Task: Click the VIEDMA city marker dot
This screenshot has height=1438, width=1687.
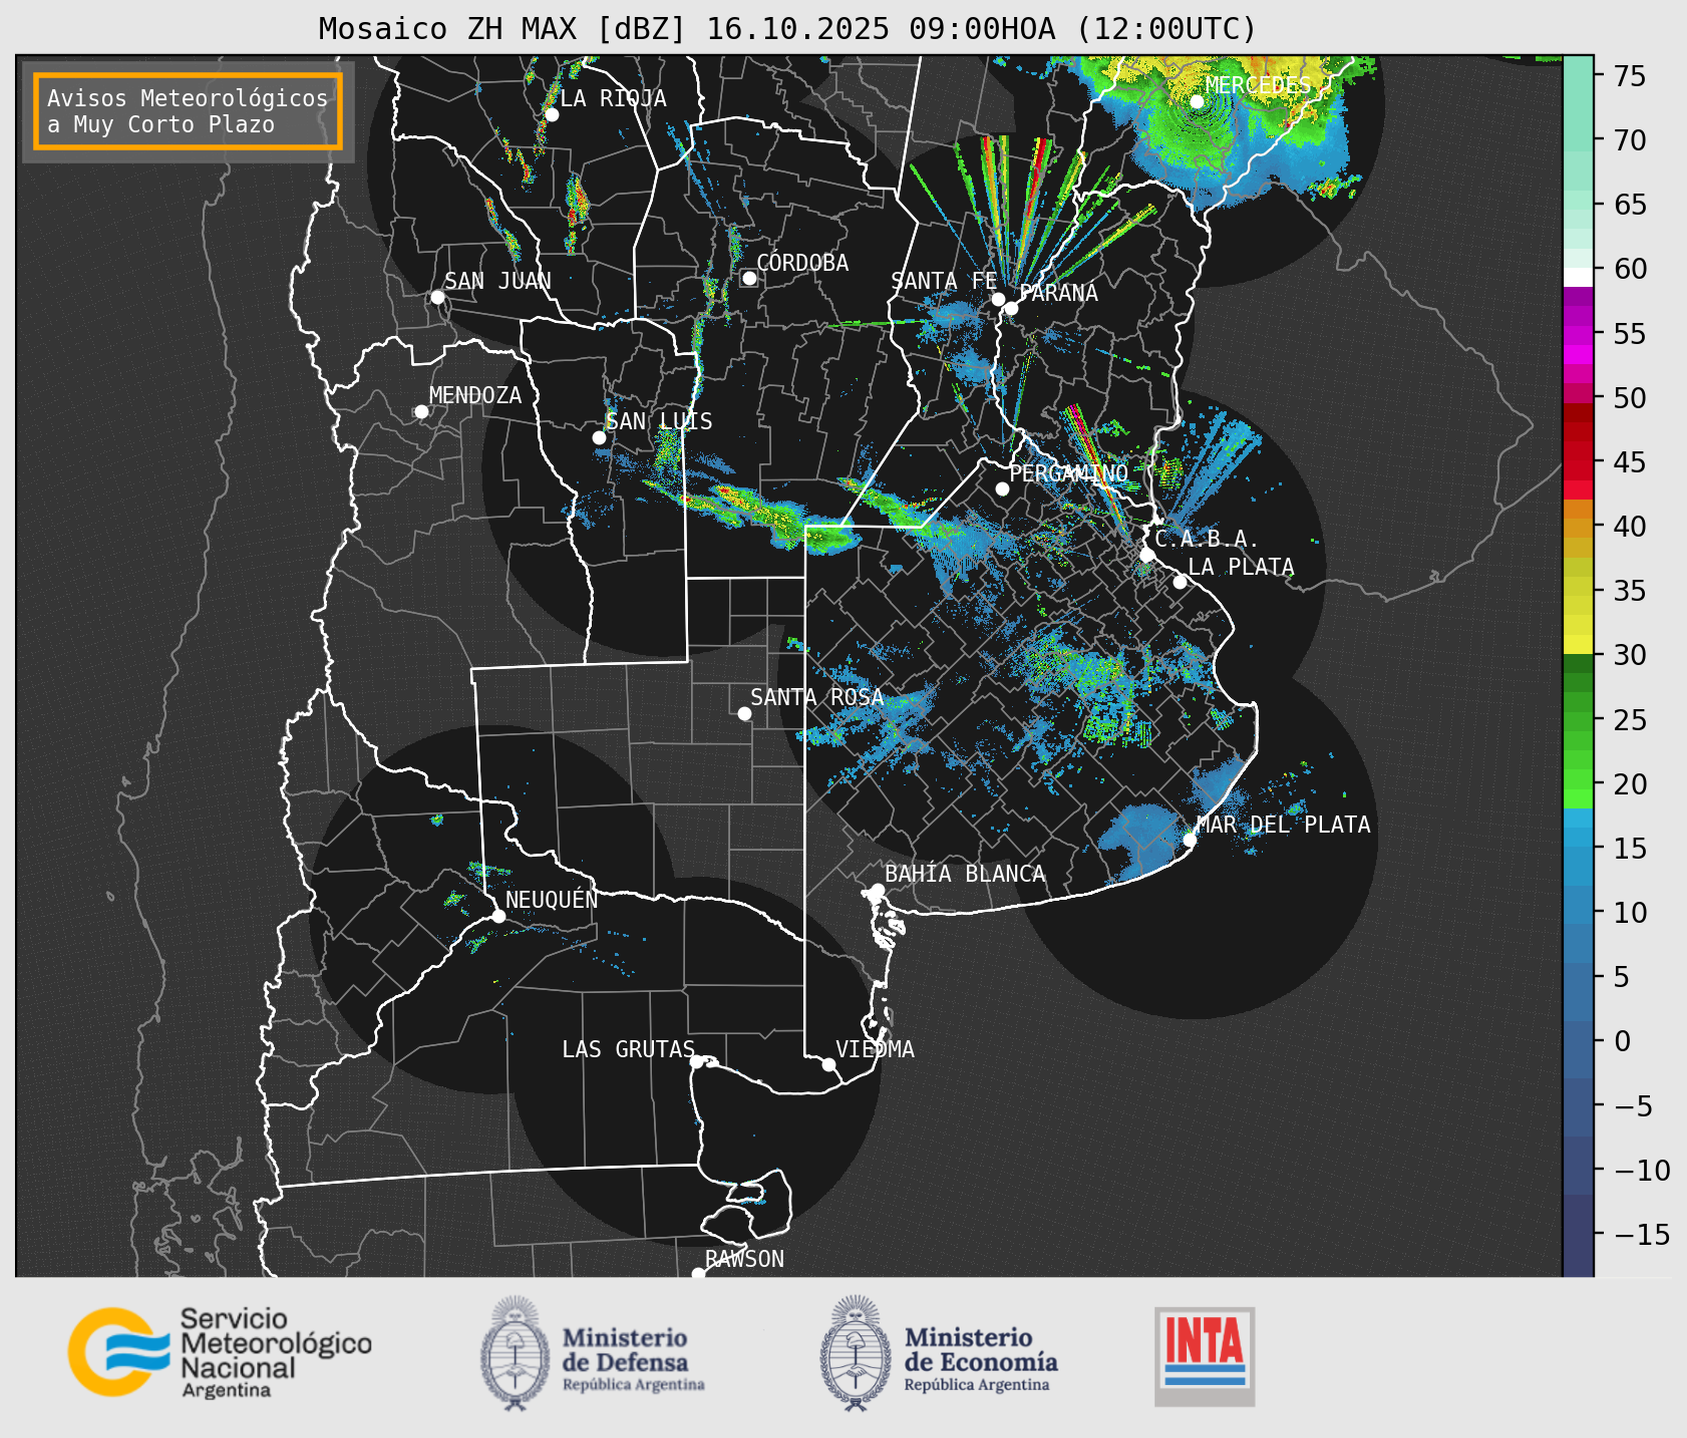Action: 828,1064
